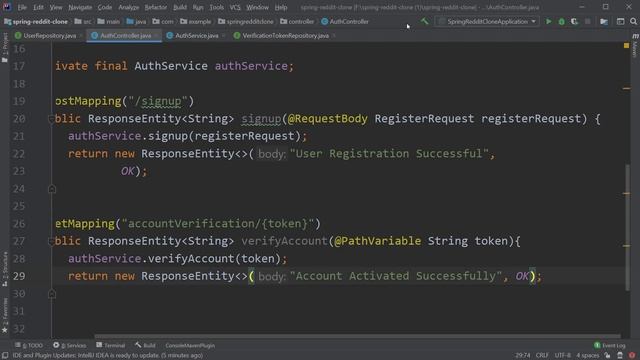Open the Services tool window button
The width and height of the screenshot is (640, 360).
pos(69,346)
